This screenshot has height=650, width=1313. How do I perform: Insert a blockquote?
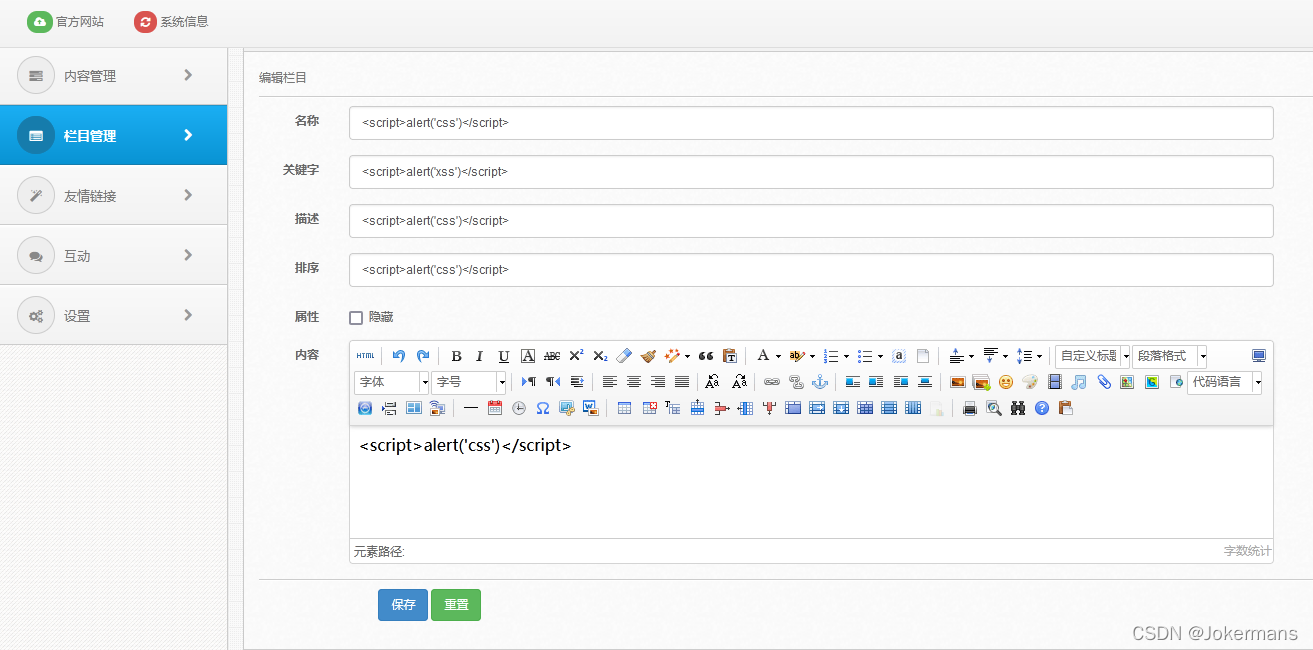click(706, 356)
